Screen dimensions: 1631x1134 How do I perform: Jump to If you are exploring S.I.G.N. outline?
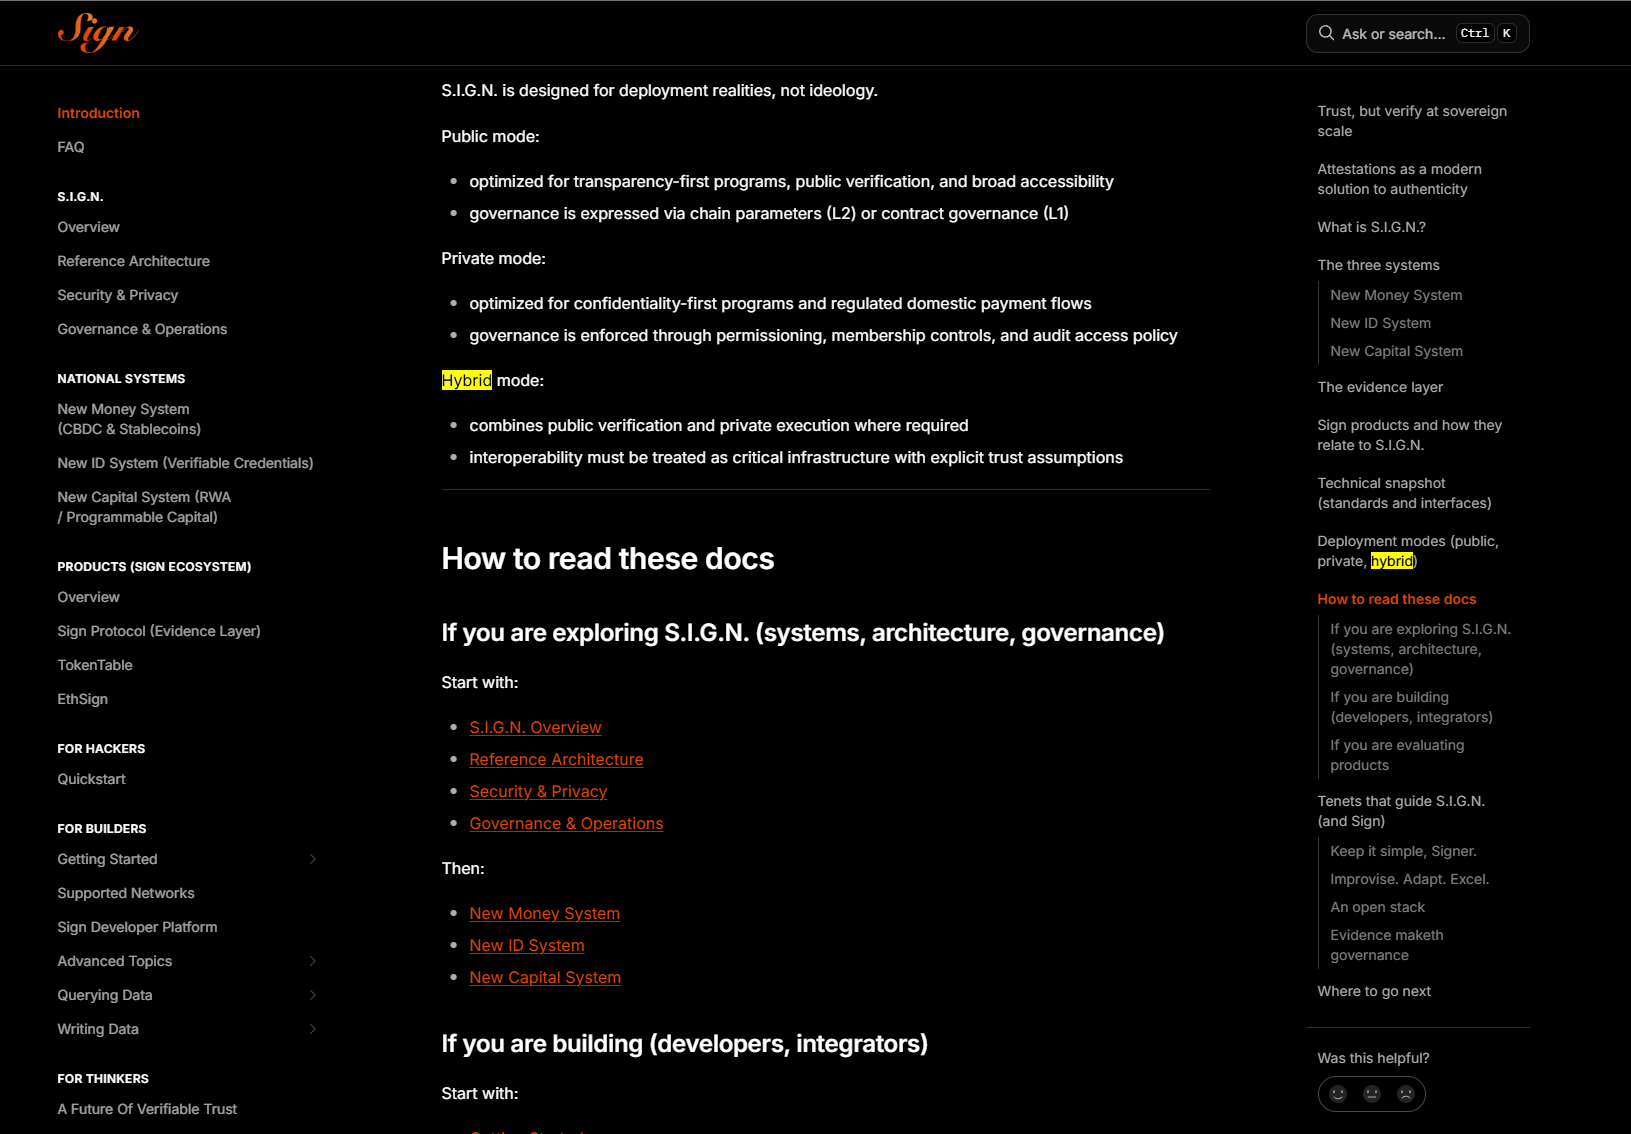pos(1420,649)
